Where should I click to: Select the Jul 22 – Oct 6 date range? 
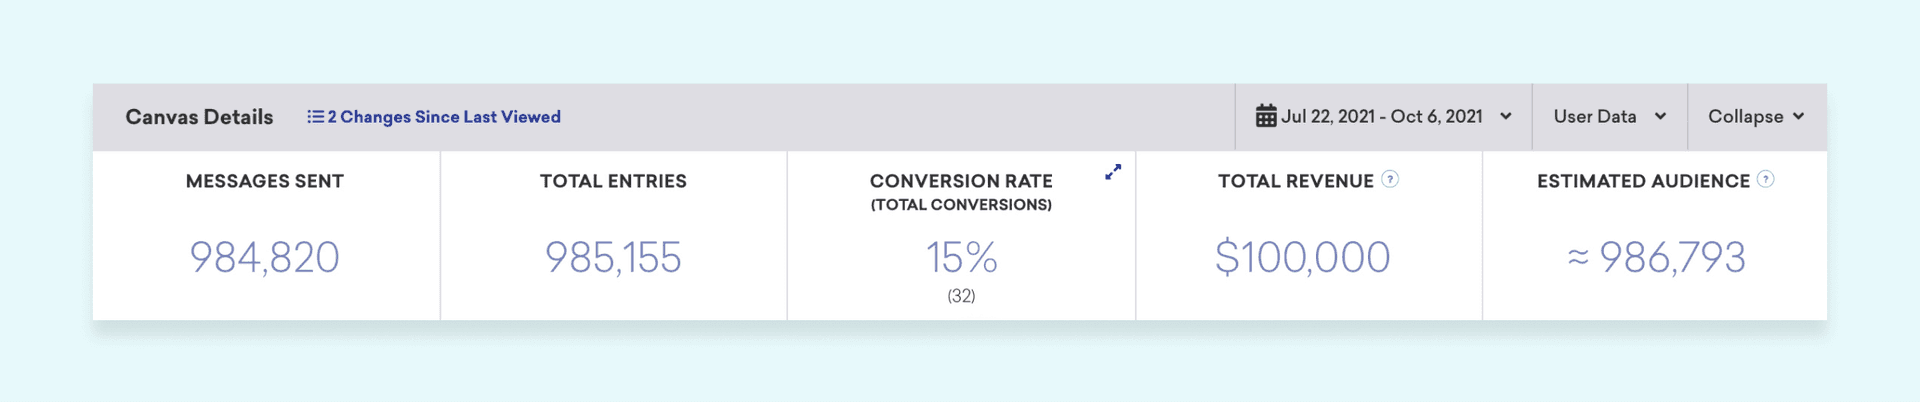[1381, 117]
